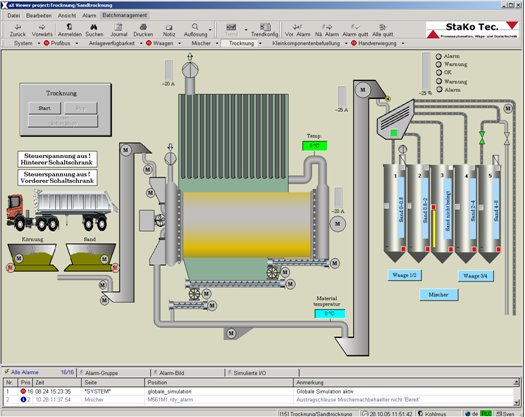This screenshot has width=525, height=417.
Task: Open the Batchmanagement menu
Action: pos(125,15)
